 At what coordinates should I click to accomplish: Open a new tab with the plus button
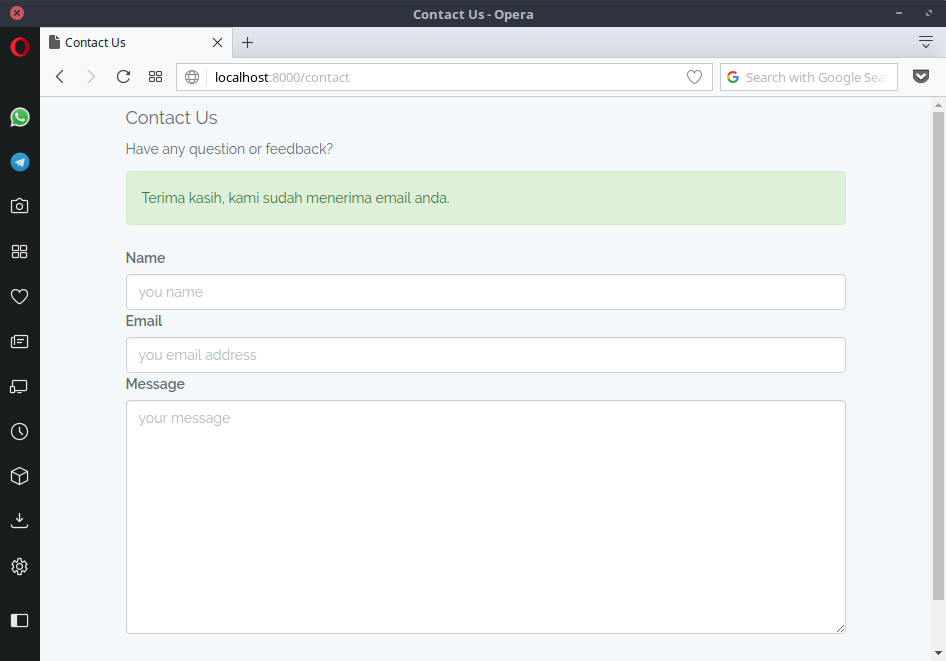(248, 43)
